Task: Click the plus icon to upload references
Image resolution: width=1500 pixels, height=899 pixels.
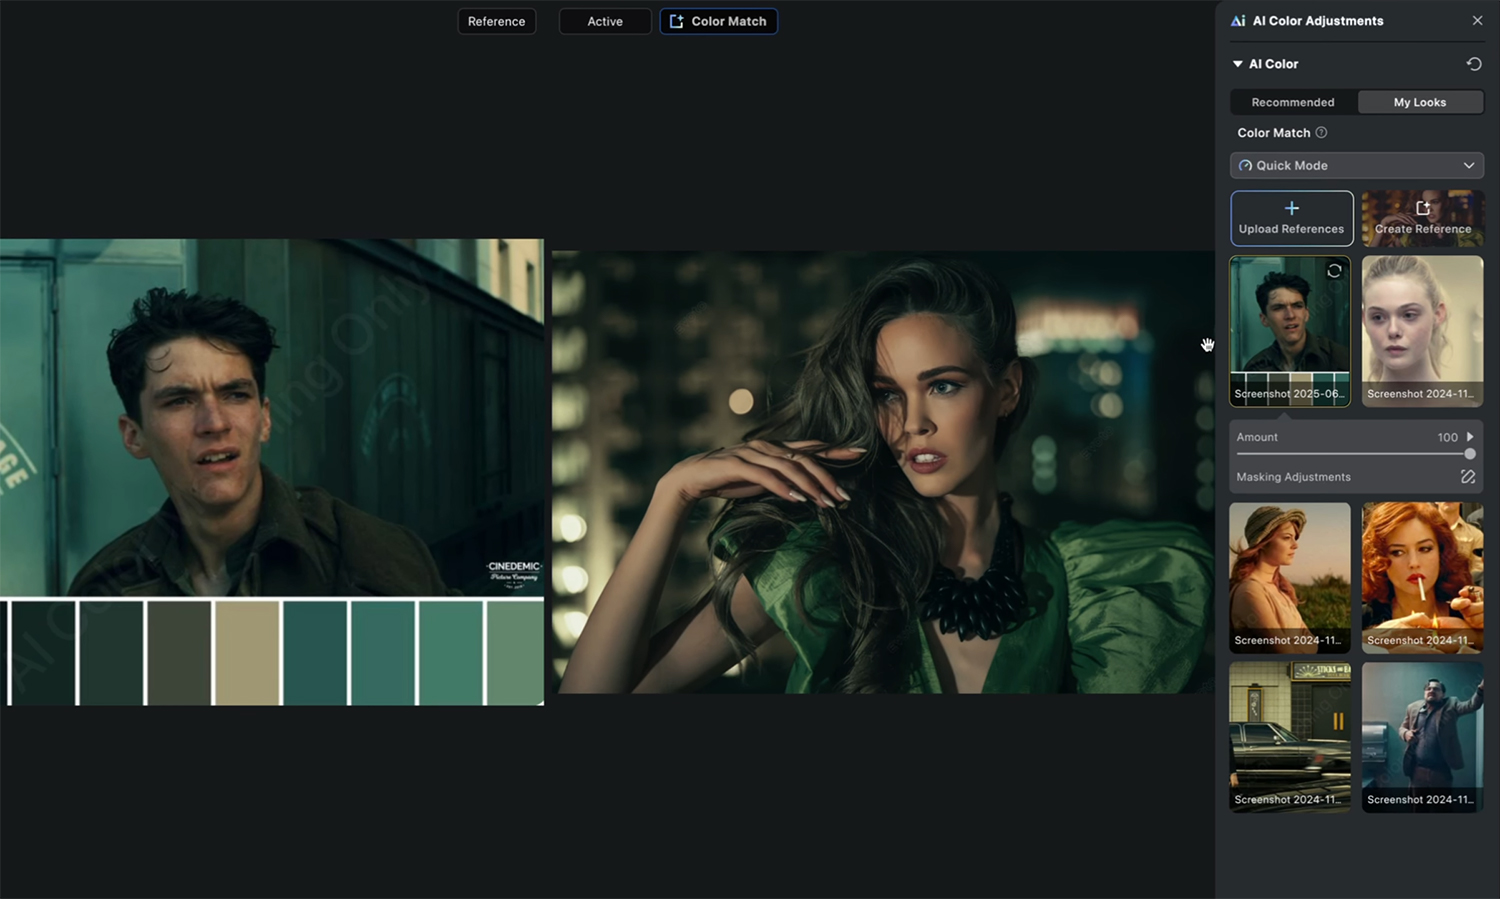Action: point(1291,209)
